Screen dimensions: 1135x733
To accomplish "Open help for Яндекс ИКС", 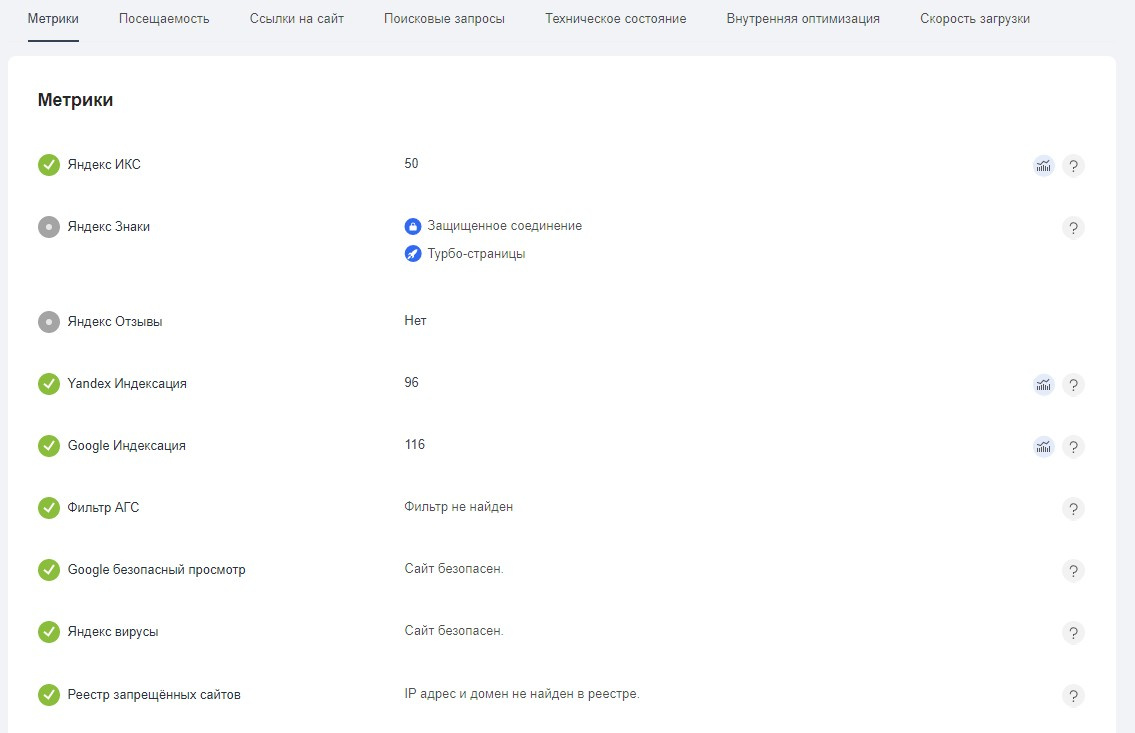I will tap(1073, 166).
